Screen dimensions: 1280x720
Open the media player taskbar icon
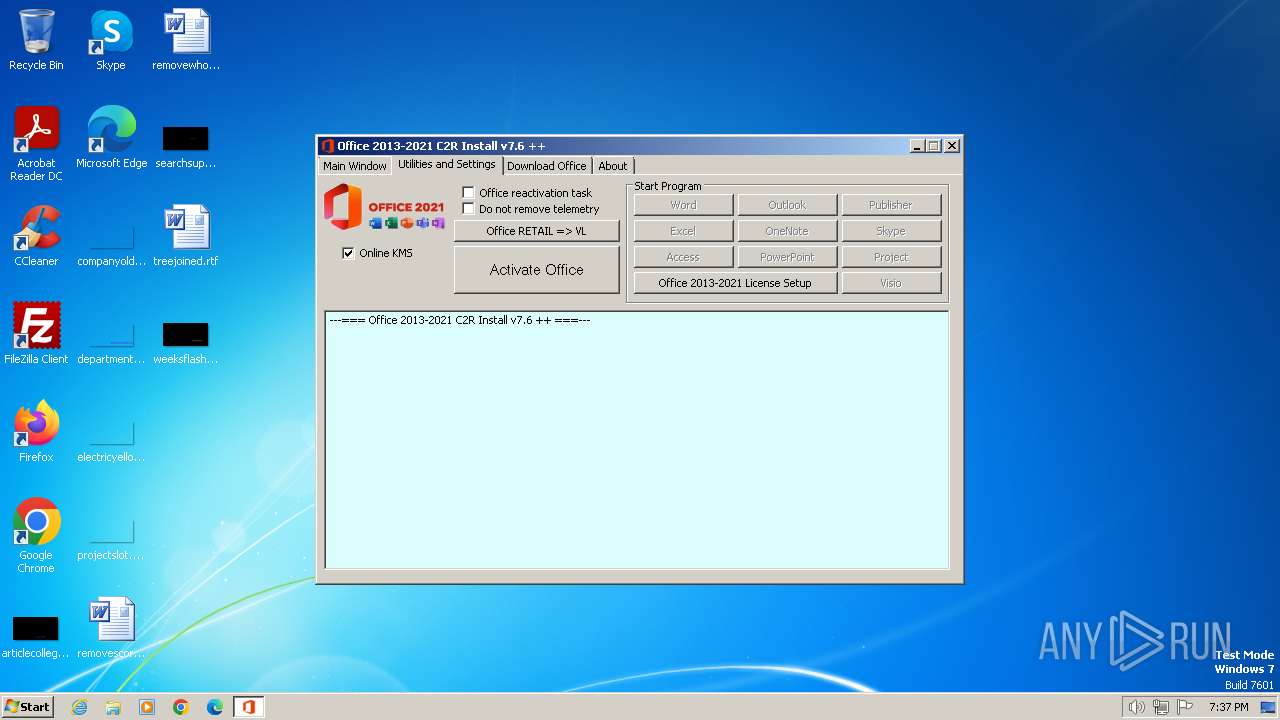147,707
